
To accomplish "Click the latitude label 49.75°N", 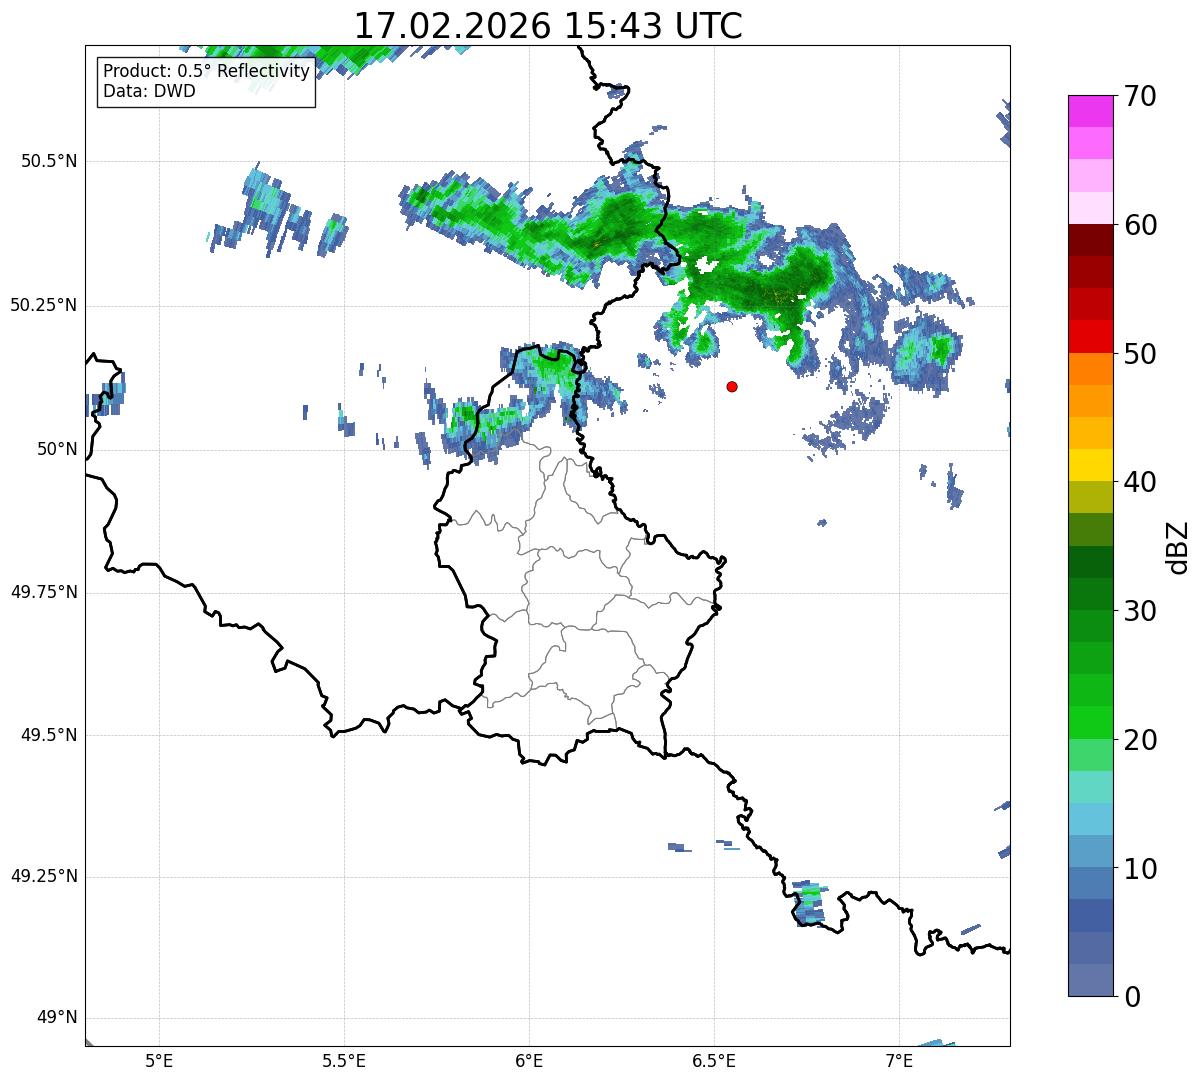I will [x=43, y=592].
